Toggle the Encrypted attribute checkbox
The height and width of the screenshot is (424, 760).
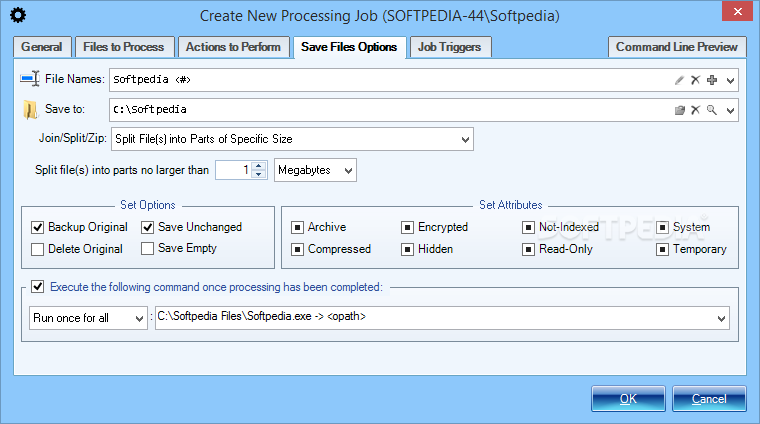408,227
